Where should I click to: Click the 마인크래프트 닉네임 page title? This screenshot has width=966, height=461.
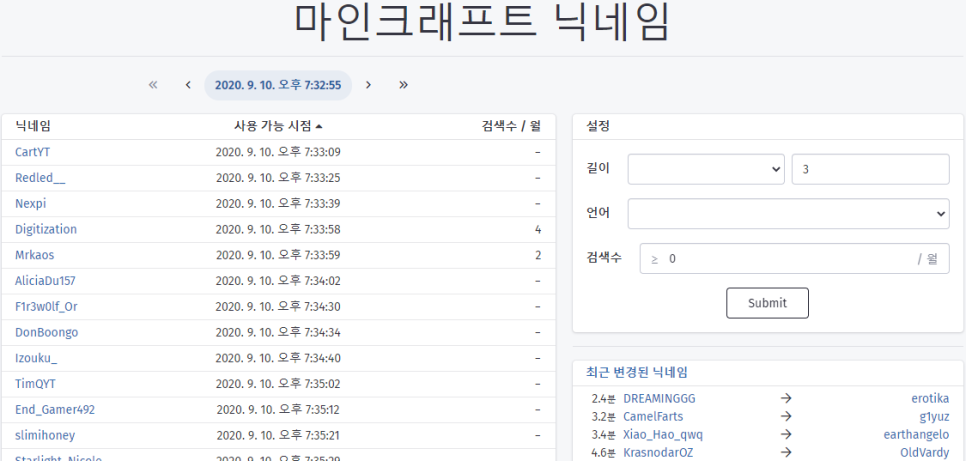tap(482, 22)
